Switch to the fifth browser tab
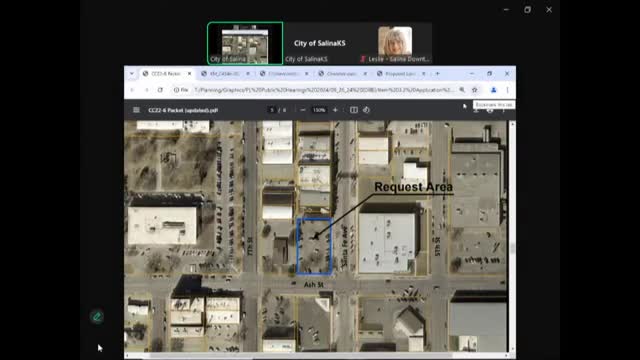Screen dimensions: 640x360 400,74
